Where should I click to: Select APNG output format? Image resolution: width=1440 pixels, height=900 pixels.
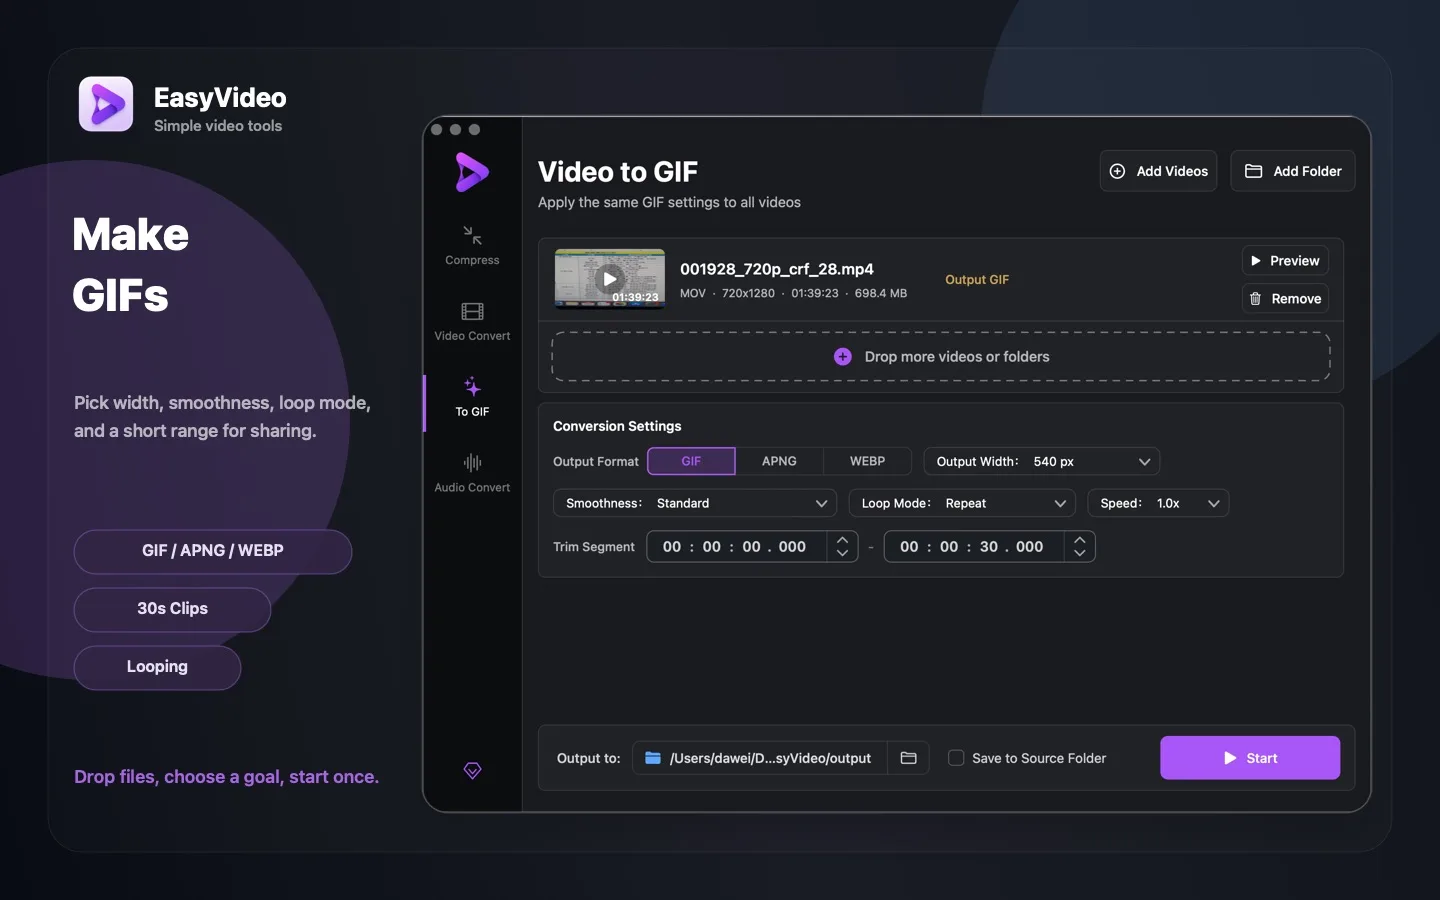[779, 461]
